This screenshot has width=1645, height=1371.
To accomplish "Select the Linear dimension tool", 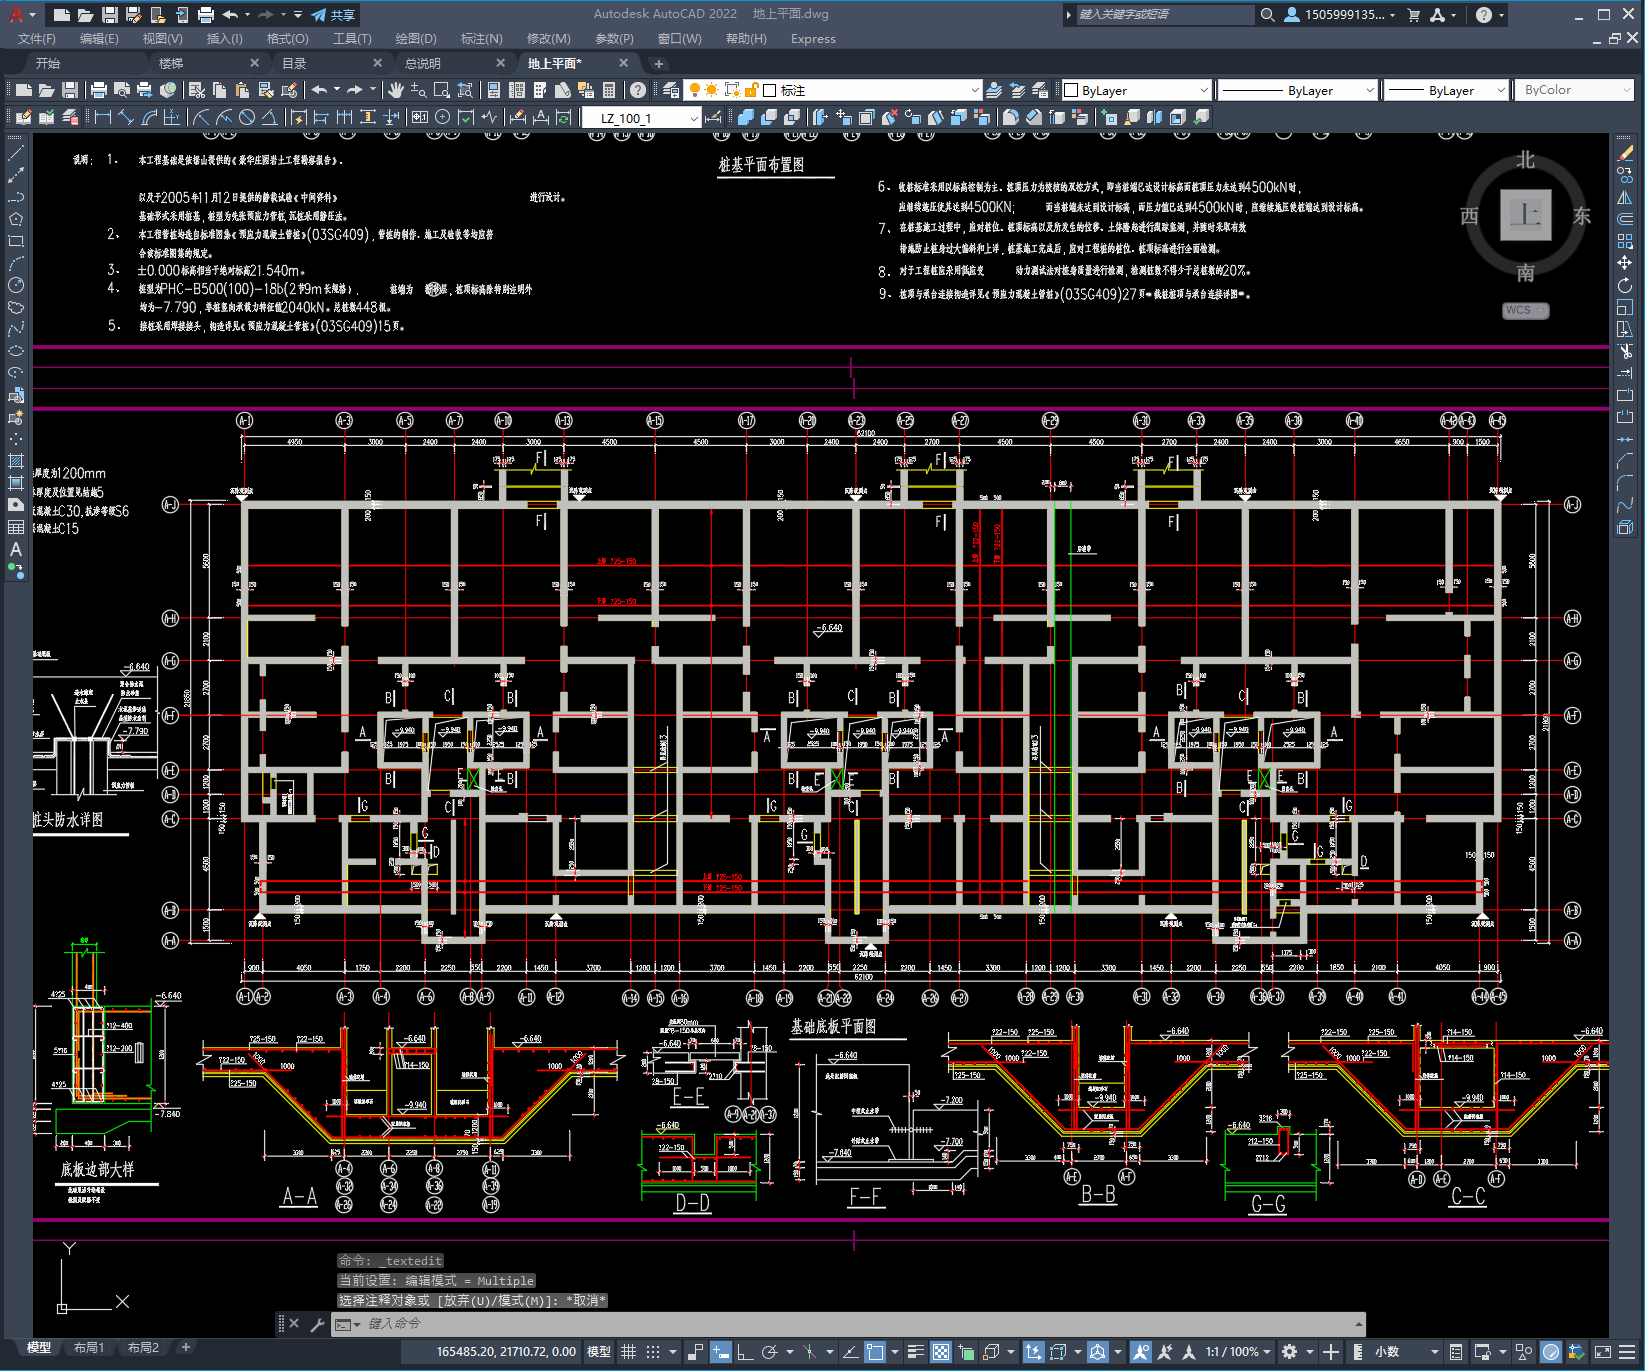I will coord(102,117).
